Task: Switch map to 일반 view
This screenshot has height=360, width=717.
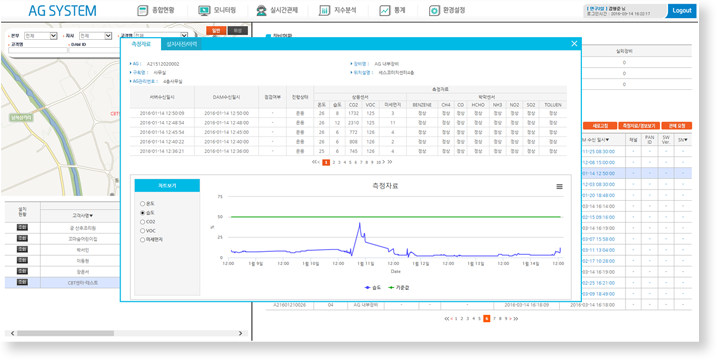Action: click(x=216, y=30)
